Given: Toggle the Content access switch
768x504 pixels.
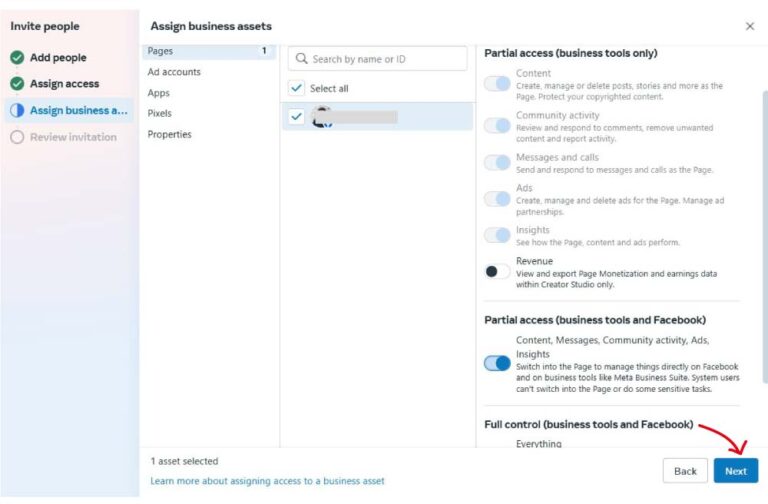Looking at the screenshot, I should 497,84.
